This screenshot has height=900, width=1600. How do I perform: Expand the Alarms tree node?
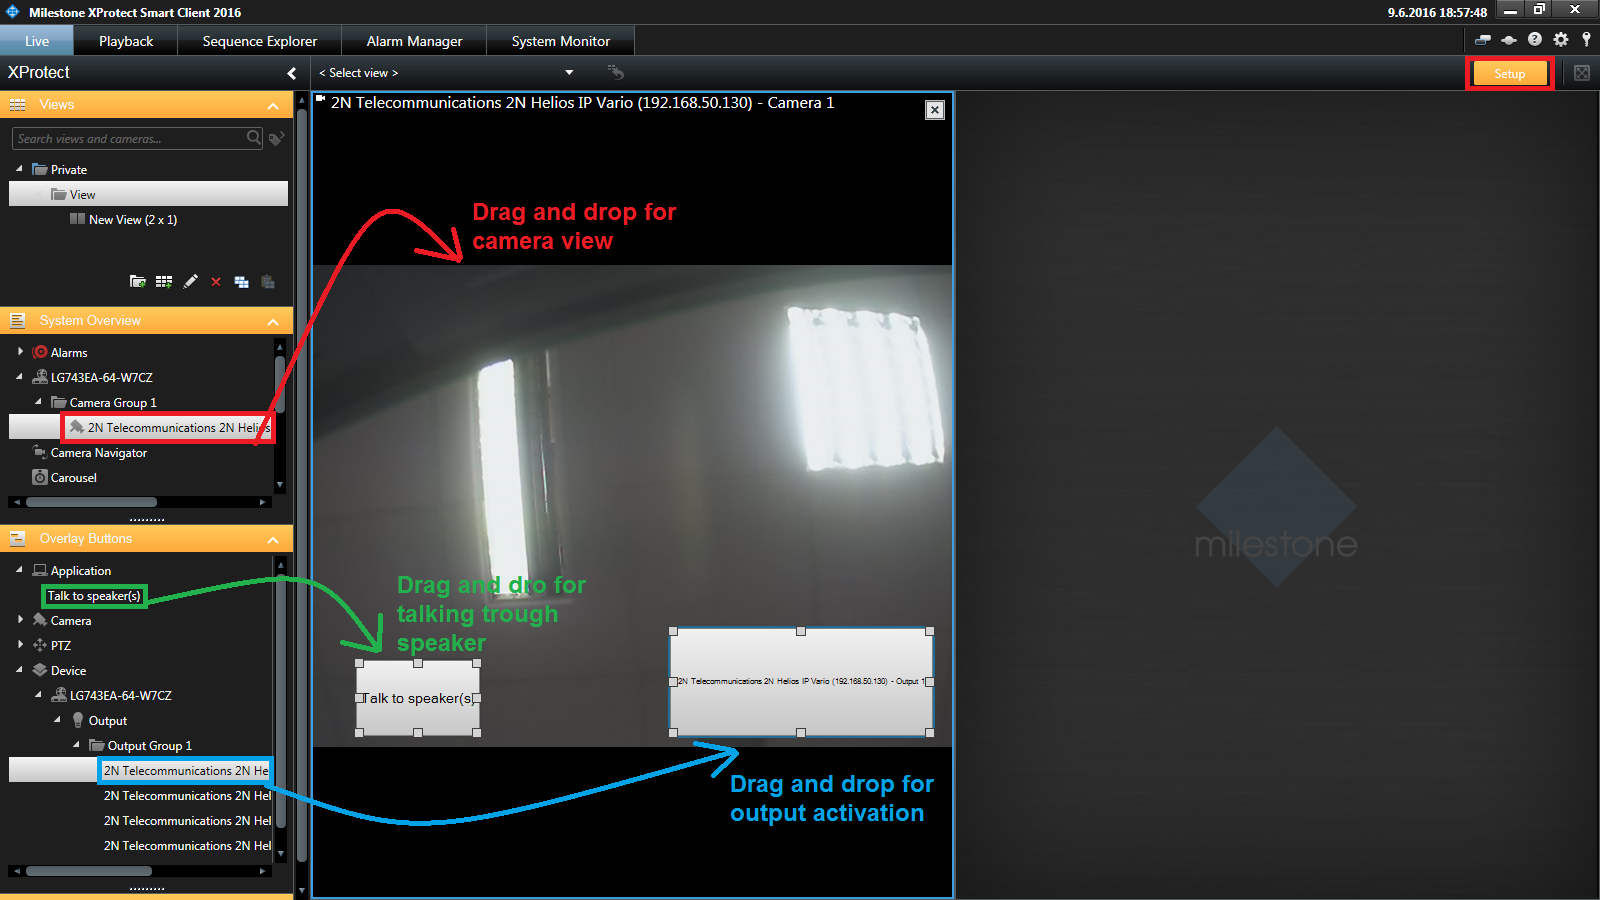pos(20,352)
